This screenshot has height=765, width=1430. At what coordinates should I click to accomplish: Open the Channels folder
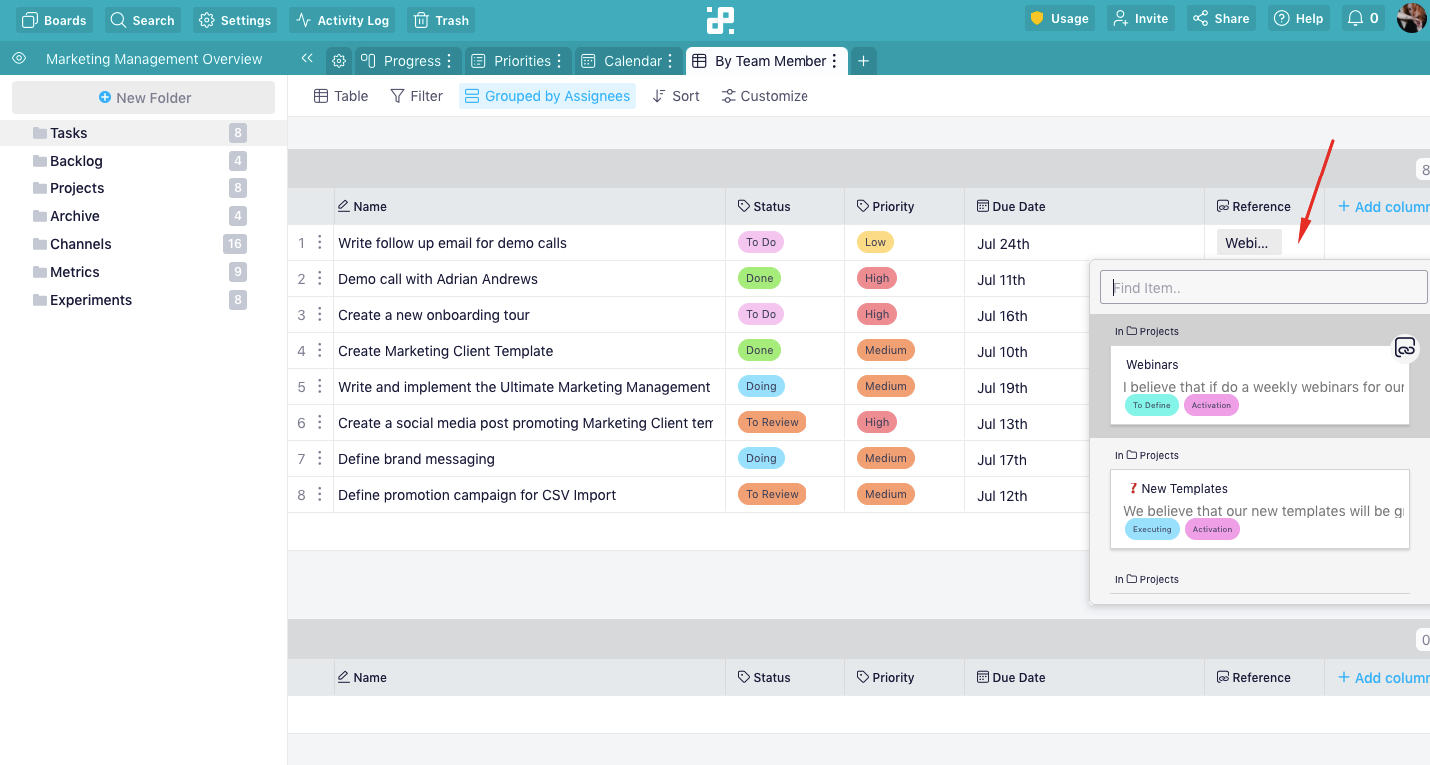click(x=143, y=244)
